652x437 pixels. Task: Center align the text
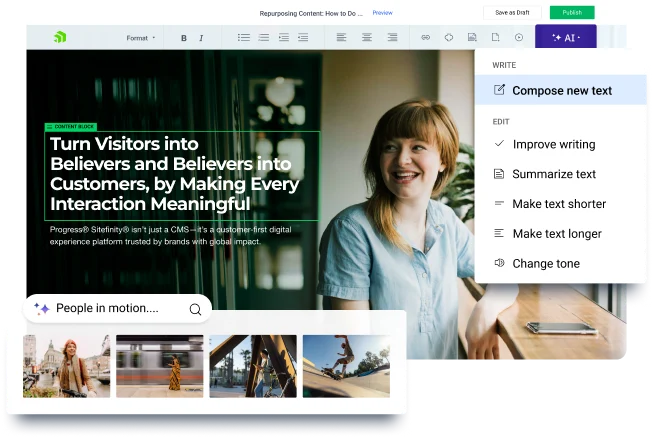366,38
